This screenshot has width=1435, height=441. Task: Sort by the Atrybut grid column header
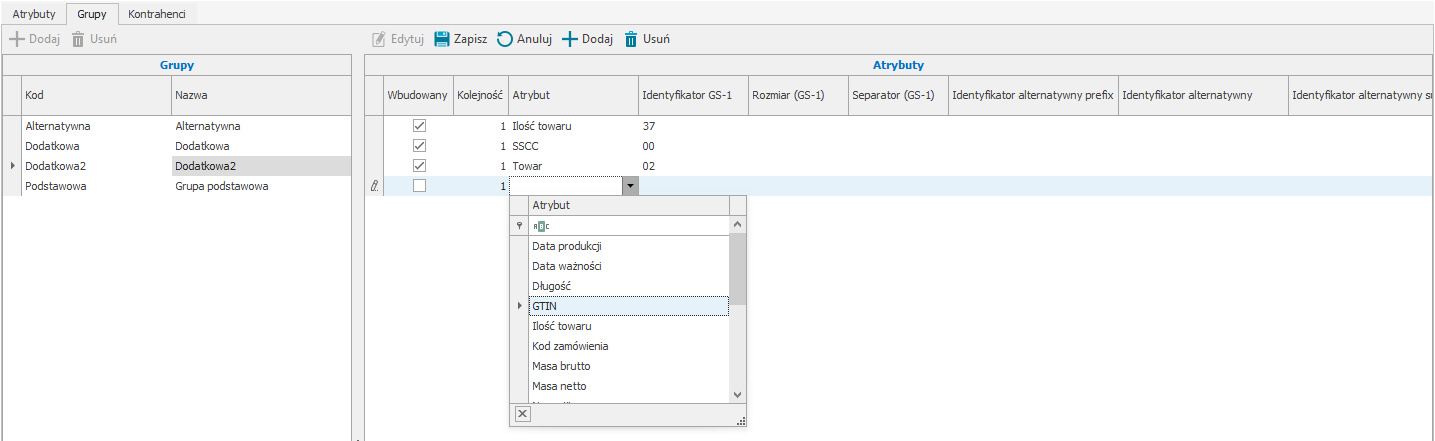click(573, 95)
